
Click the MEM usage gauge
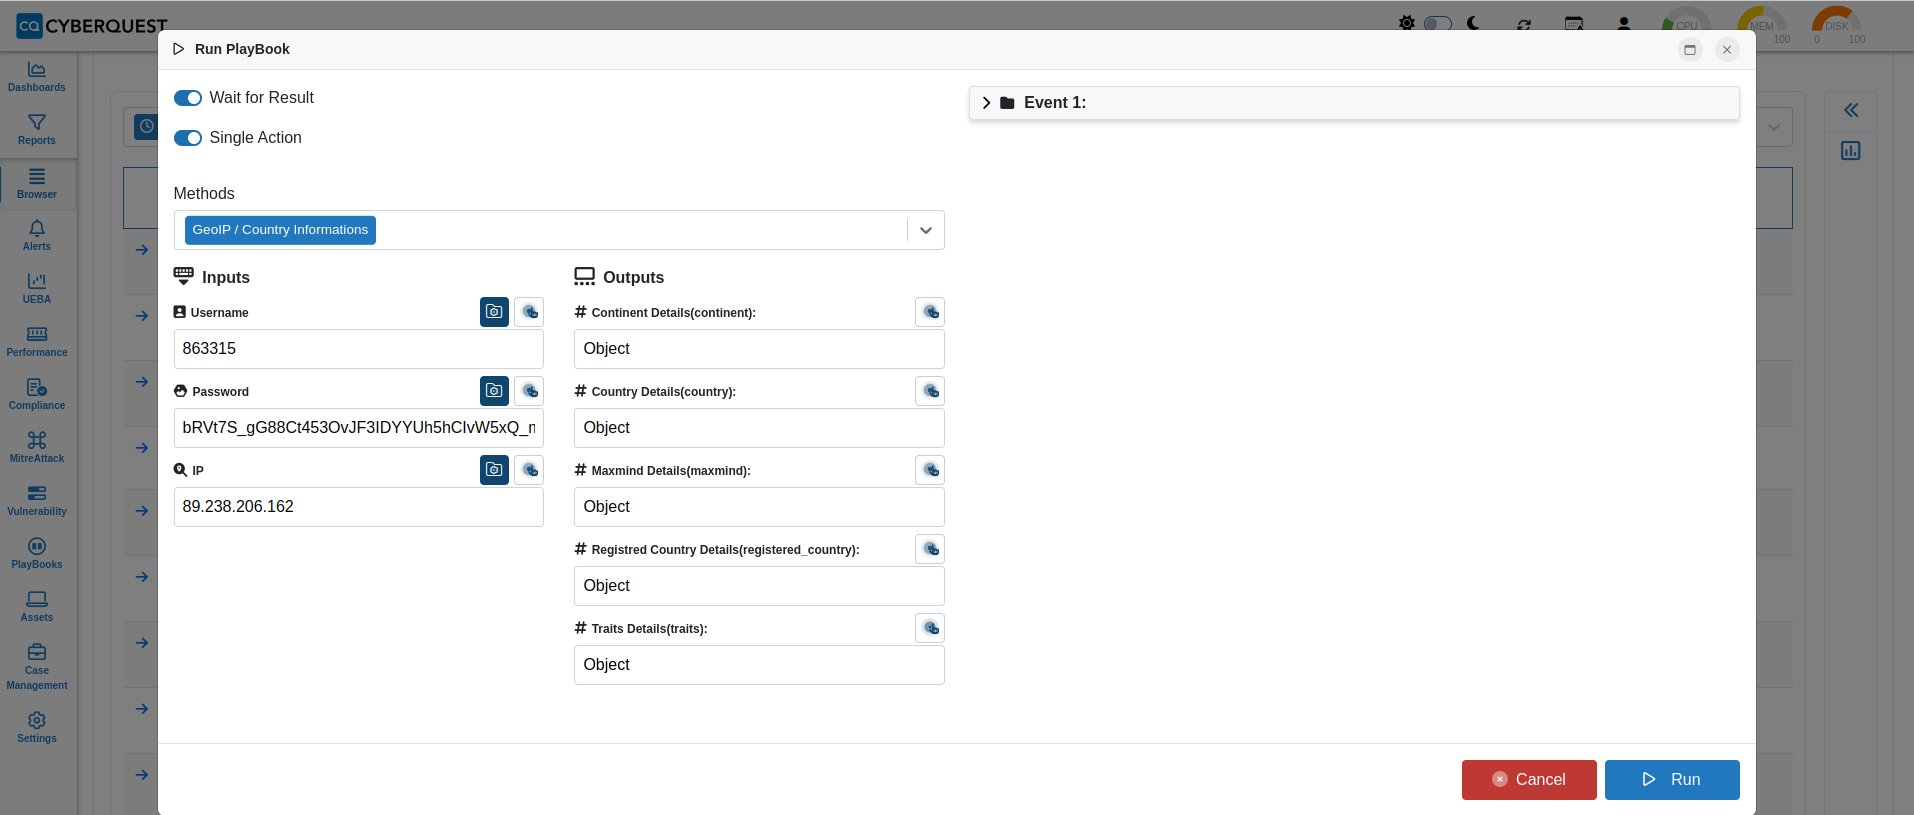[1762, 24]
